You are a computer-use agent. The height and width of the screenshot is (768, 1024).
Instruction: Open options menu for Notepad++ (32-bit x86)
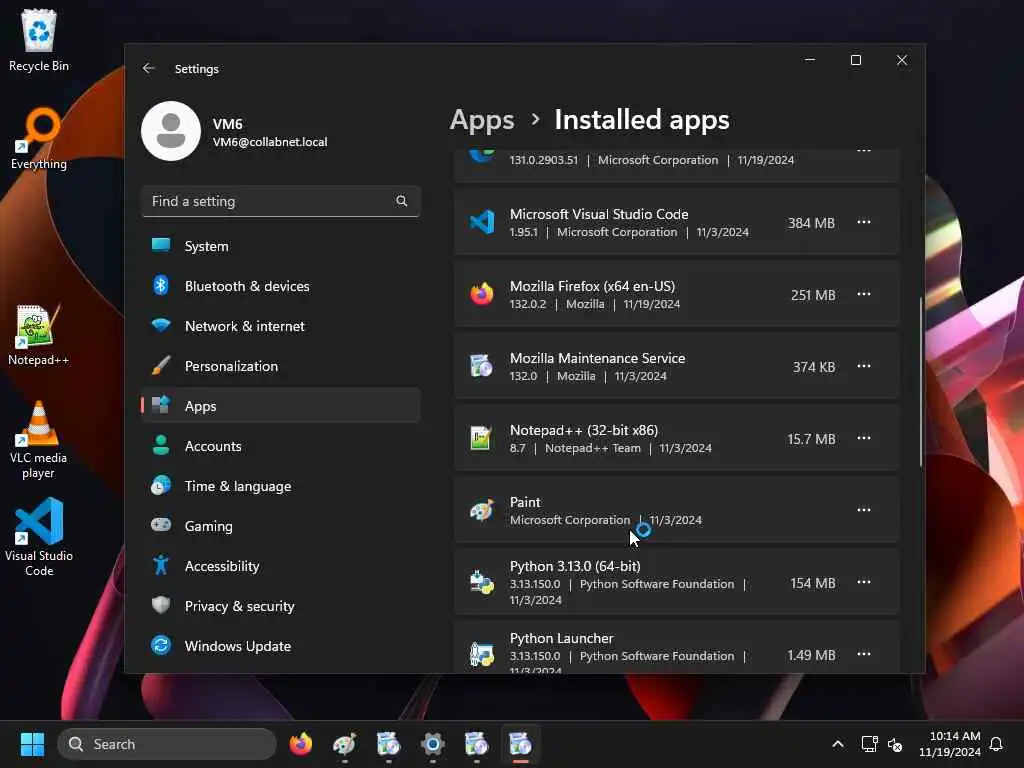864,438
